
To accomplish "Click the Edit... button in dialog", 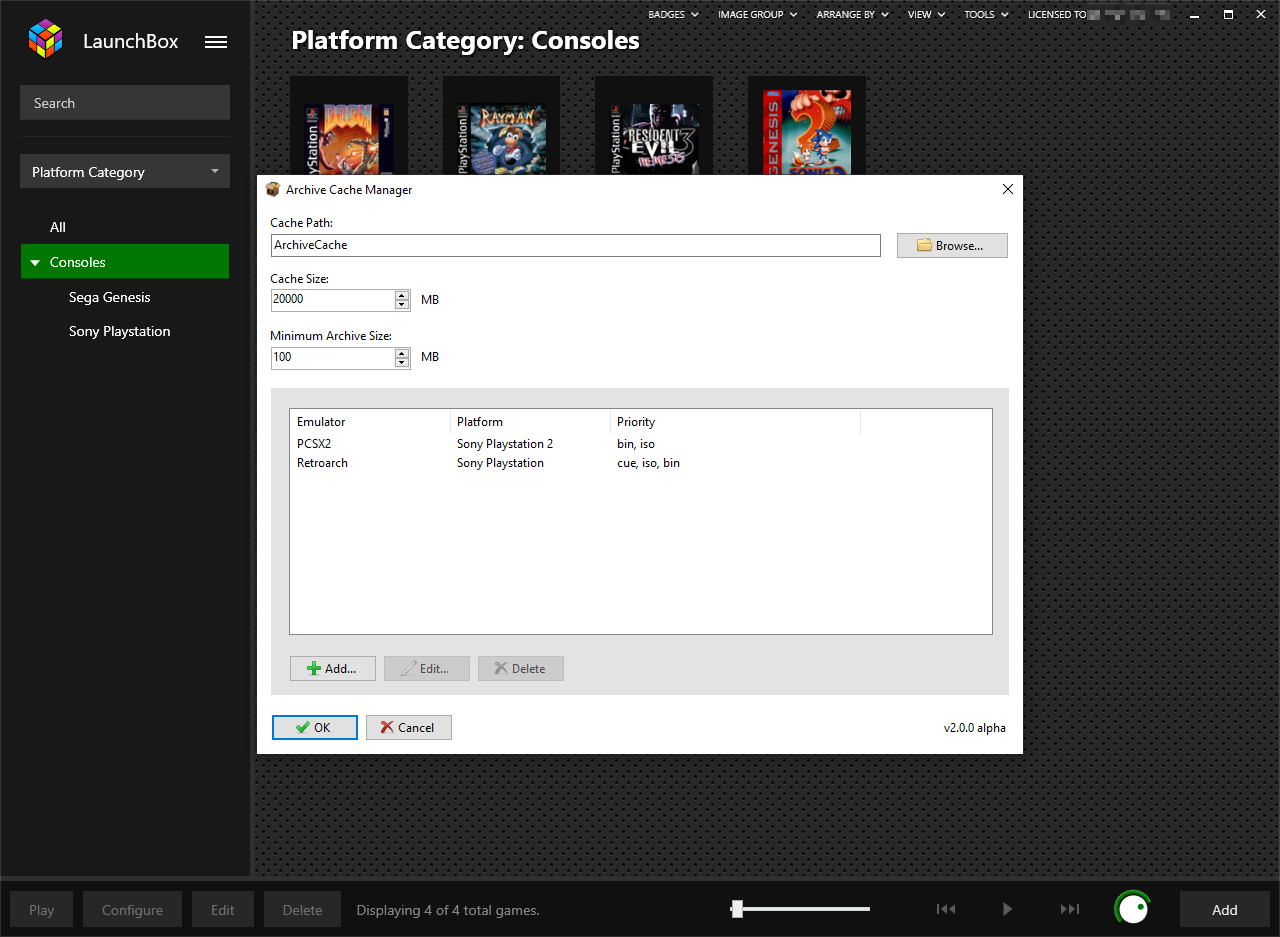I will click(x=427, y=668).
